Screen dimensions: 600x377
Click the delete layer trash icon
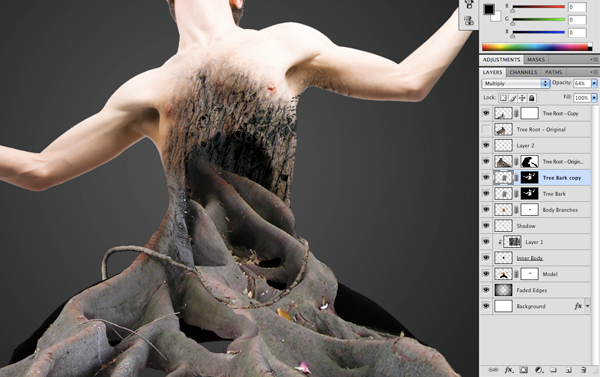583,370
